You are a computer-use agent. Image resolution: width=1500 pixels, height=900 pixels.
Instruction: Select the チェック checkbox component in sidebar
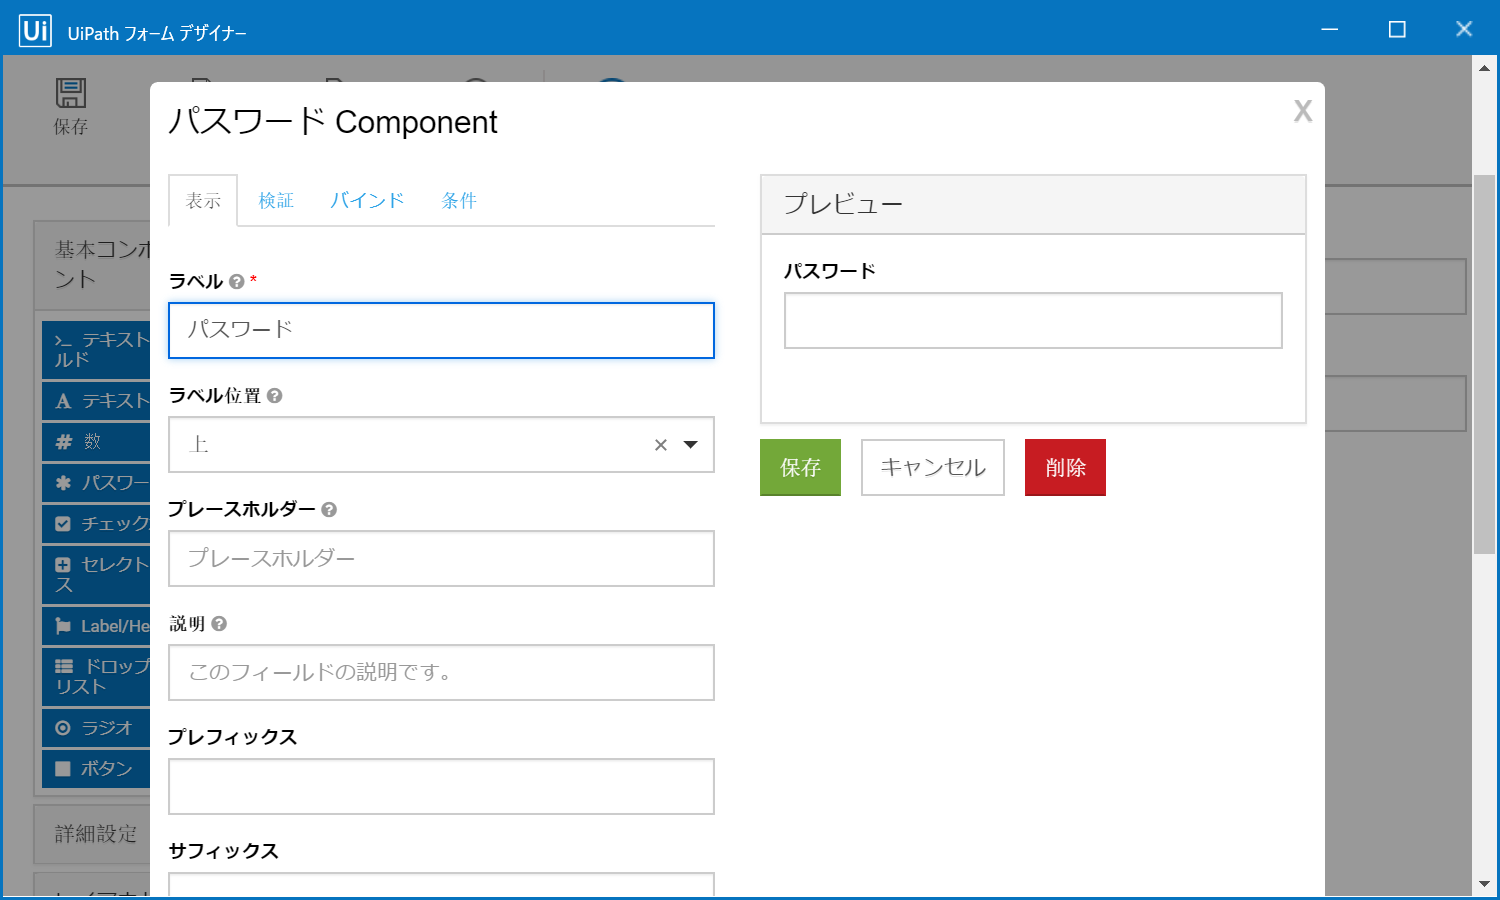(96, 524)
